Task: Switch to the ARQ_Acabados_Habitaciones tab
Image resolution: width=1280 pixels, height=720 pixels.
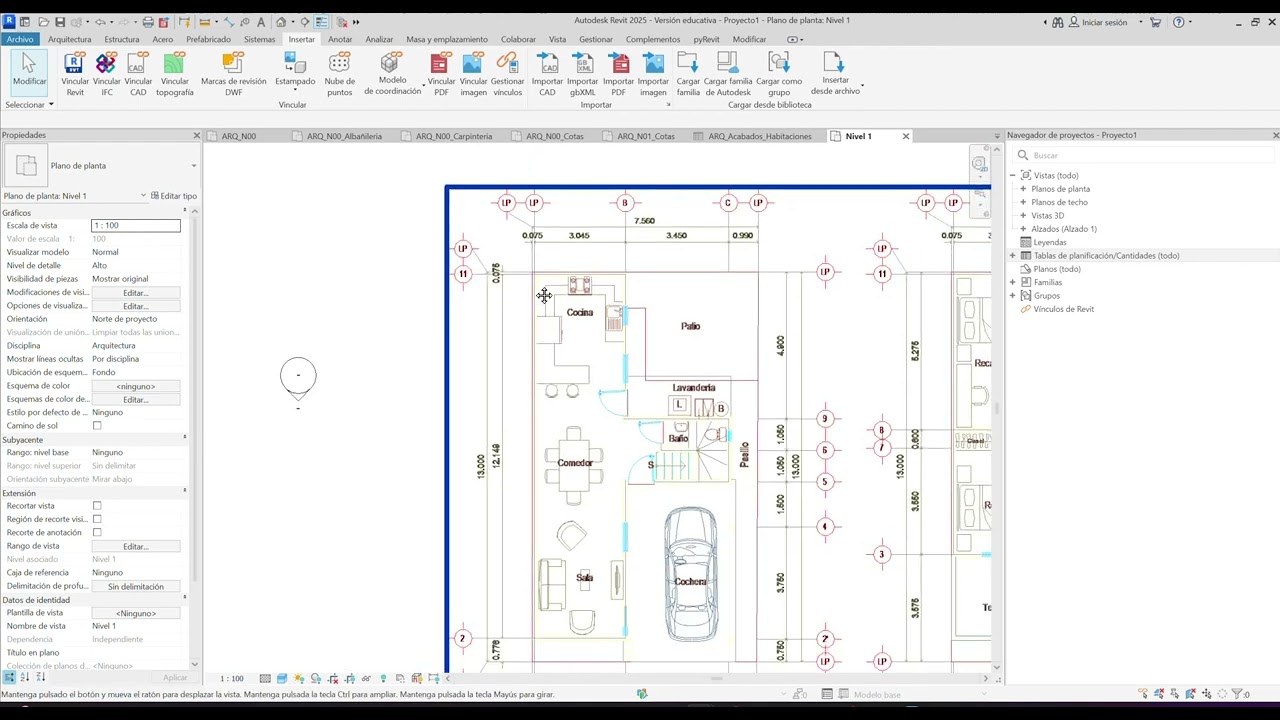Action: pos(760,136)
